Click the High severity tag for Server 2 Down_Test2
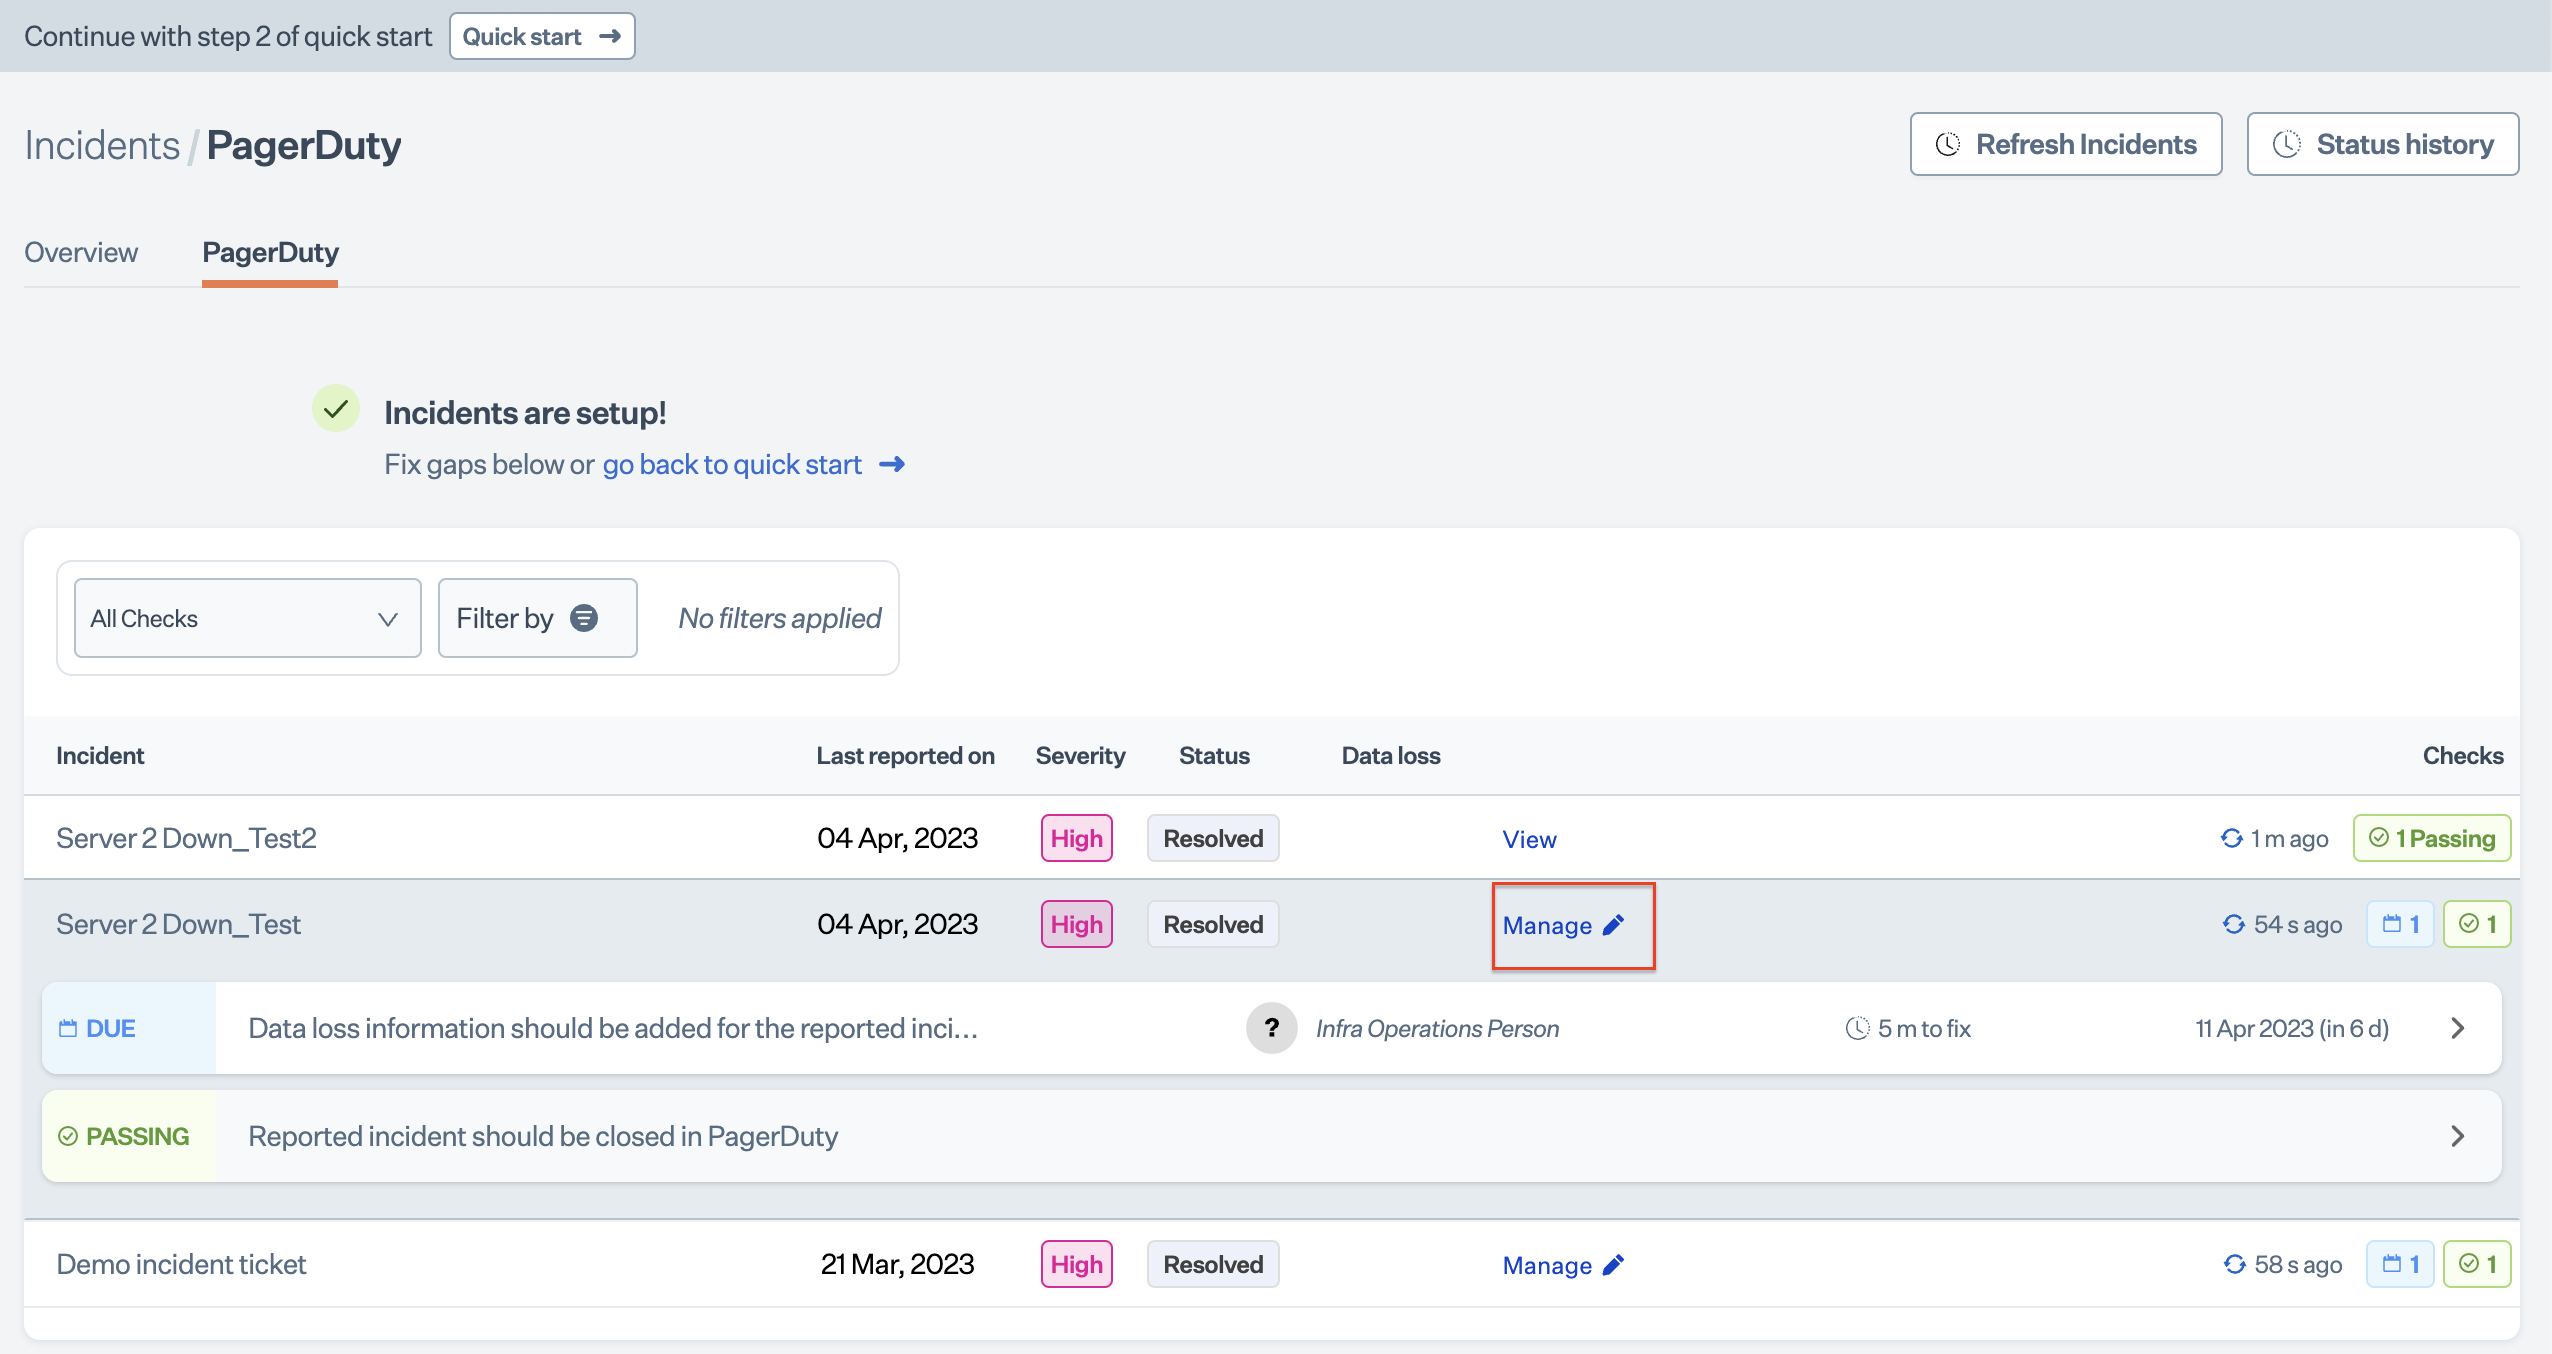Screen dimensions: 2552x1354 tap(1076, 838)
